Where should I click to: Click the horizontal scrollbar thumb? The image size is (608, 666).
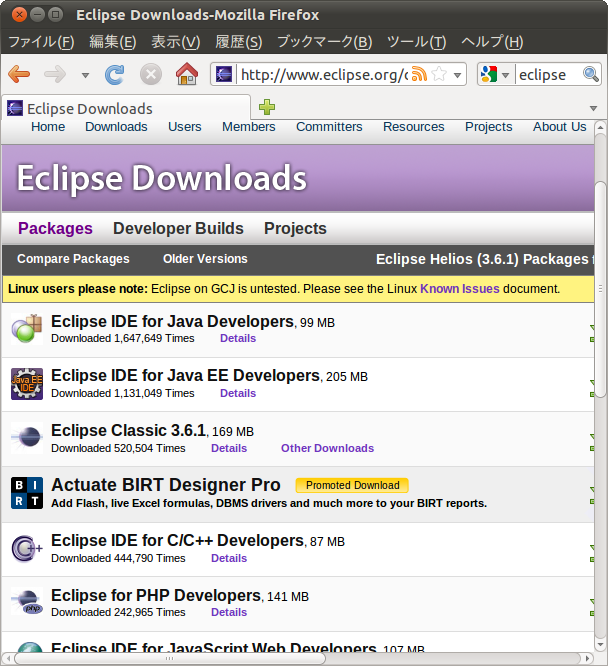170,659
